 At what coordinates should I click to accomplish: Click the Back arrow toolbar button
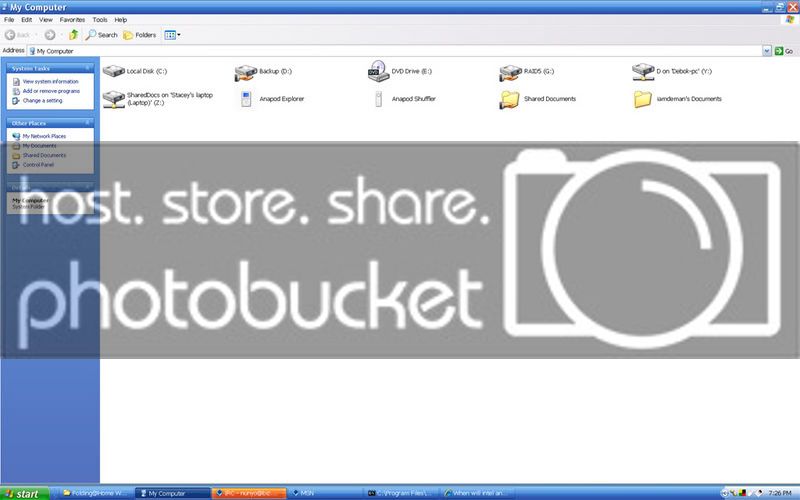click(x=17, y=35)
